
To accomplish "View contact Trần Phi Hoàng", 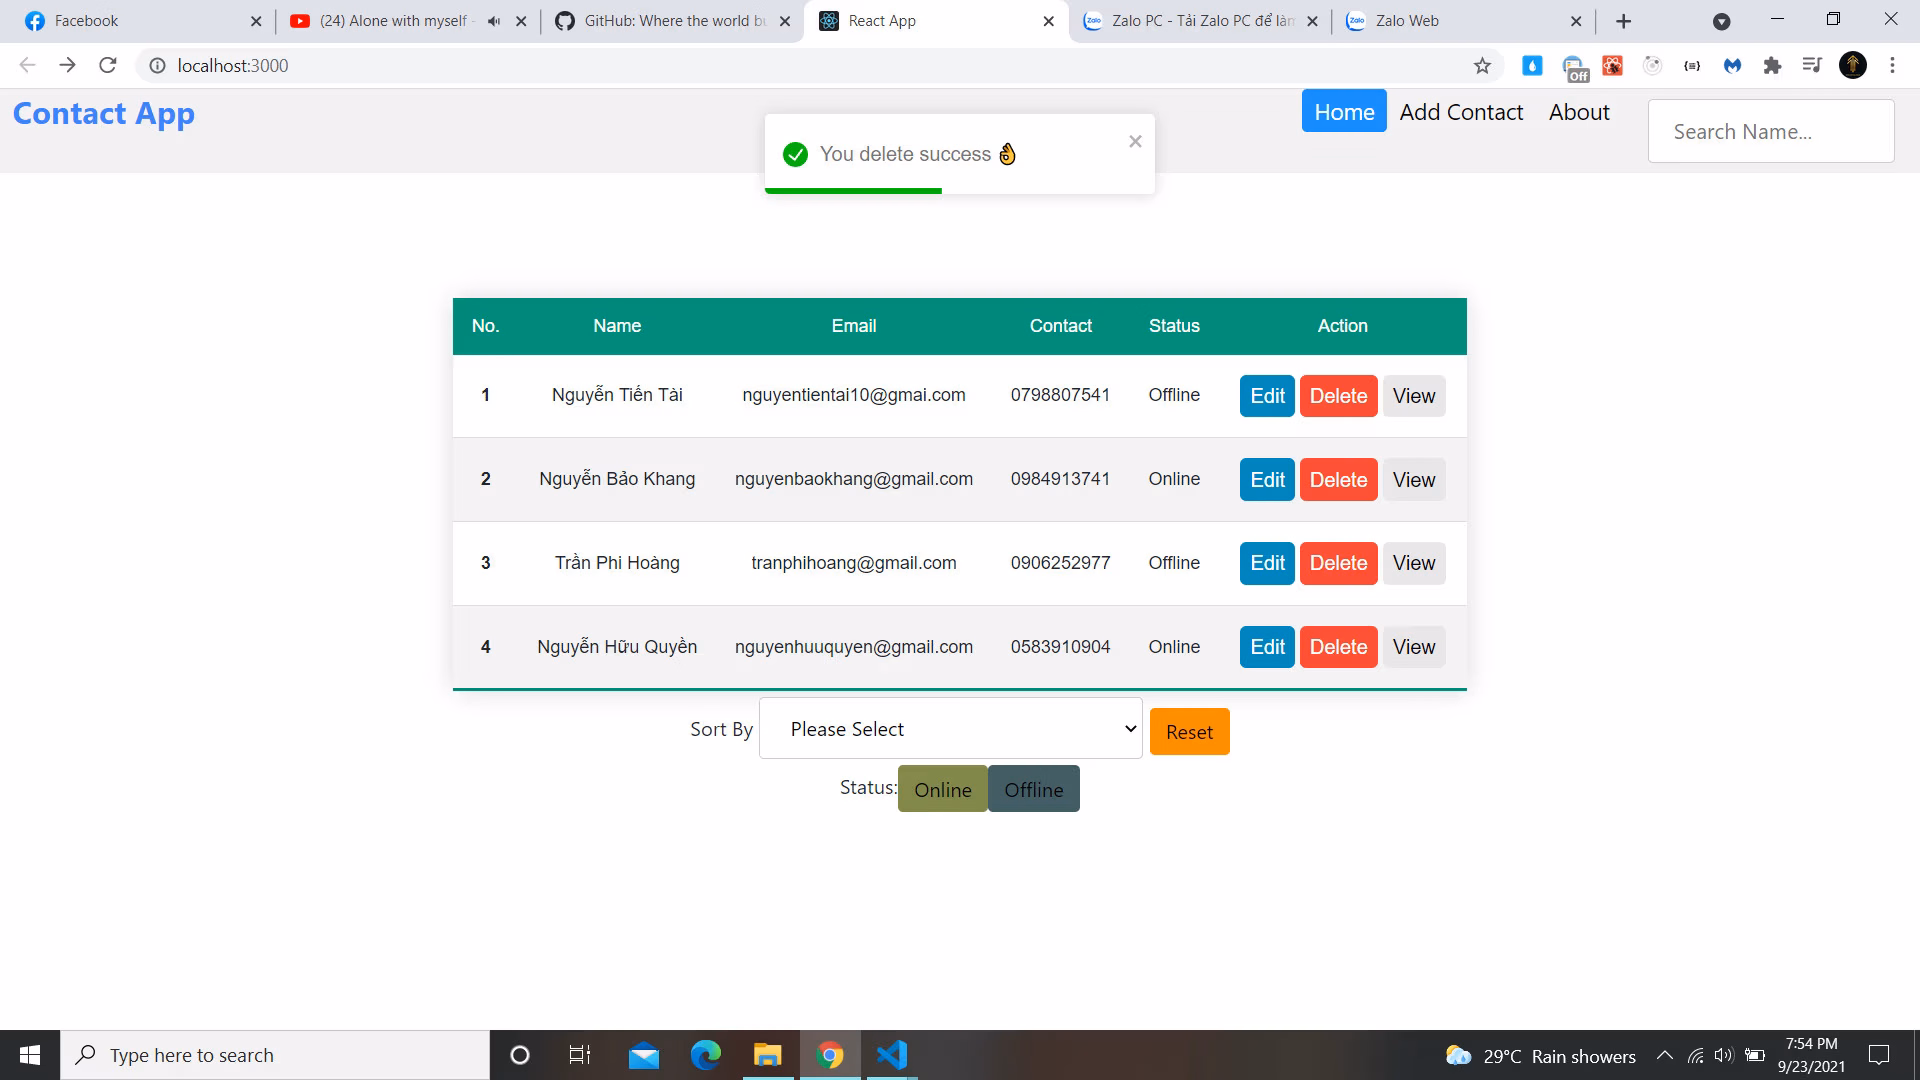I will tap(1414, 563).
